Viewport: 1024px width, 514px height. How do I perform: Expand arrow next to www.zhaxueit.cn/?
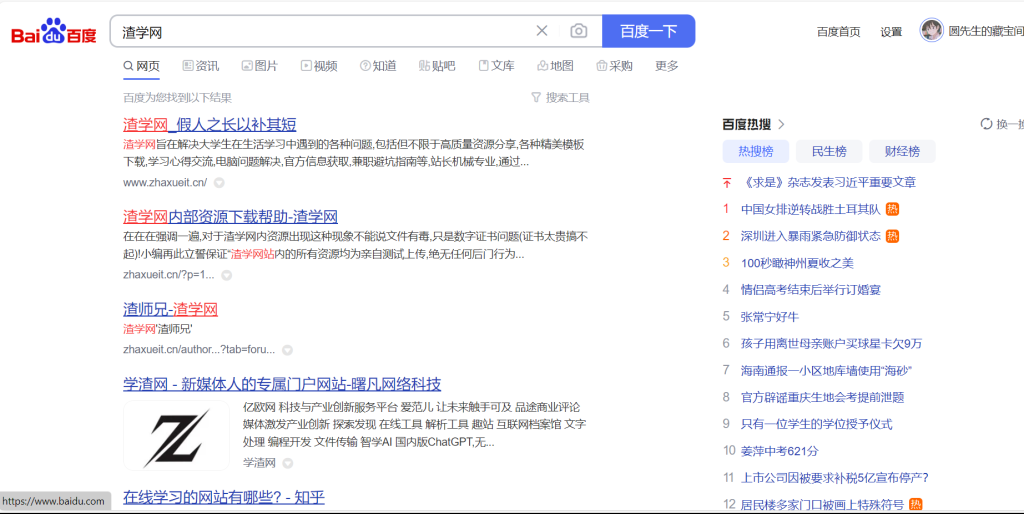(x=219, y=183)
